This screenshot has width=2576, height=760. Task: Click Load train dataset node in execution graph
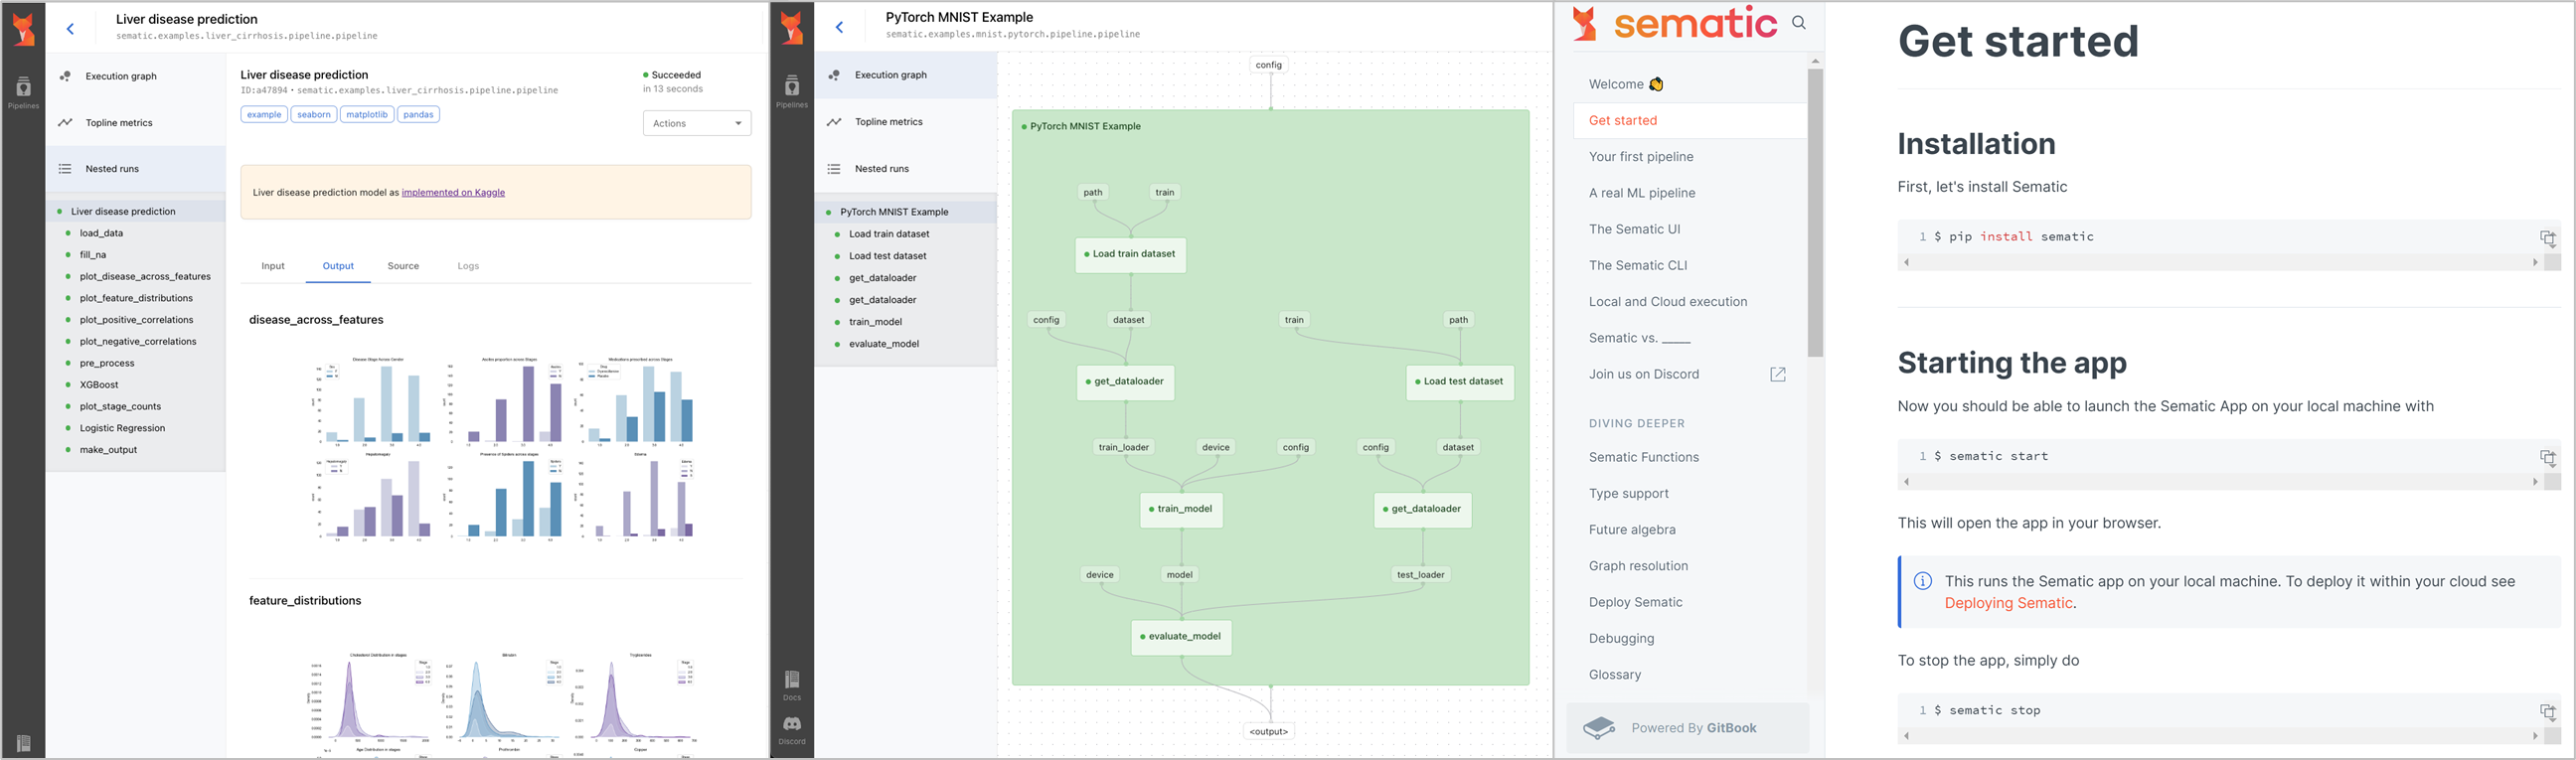pos(1130,254)
